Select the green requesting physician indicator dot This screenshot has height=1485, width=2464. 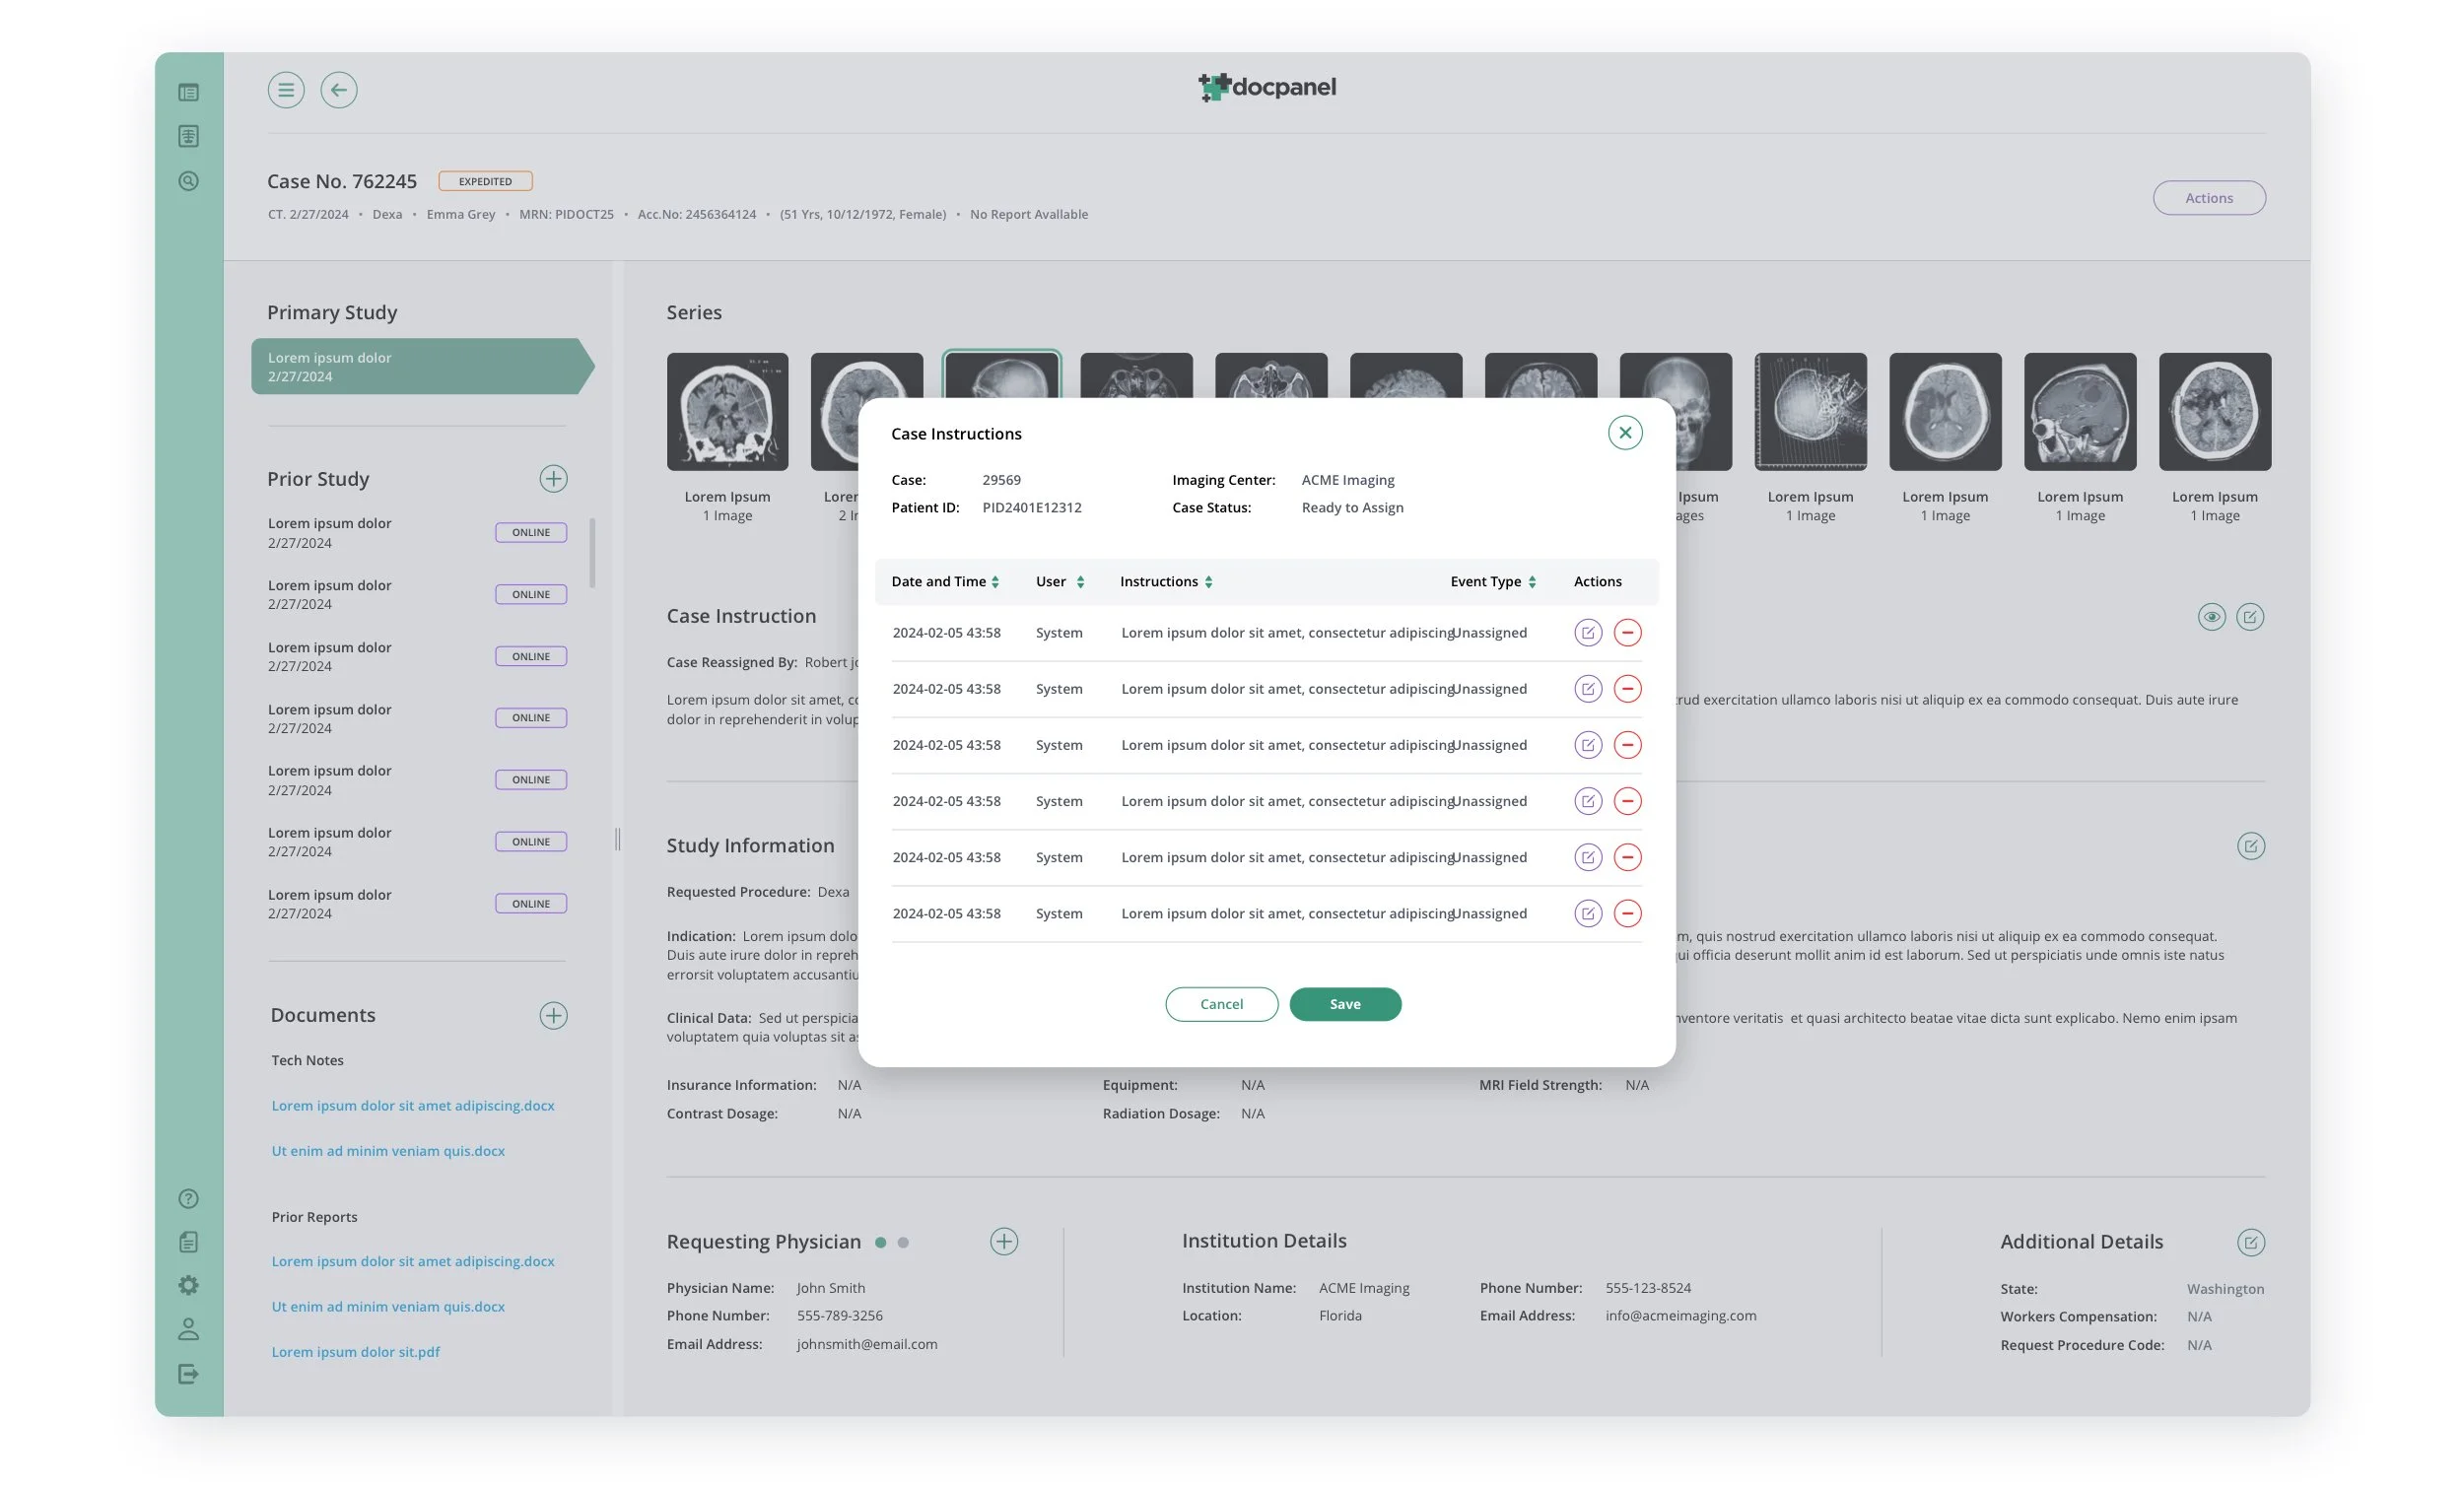[x=881, y=1242]
